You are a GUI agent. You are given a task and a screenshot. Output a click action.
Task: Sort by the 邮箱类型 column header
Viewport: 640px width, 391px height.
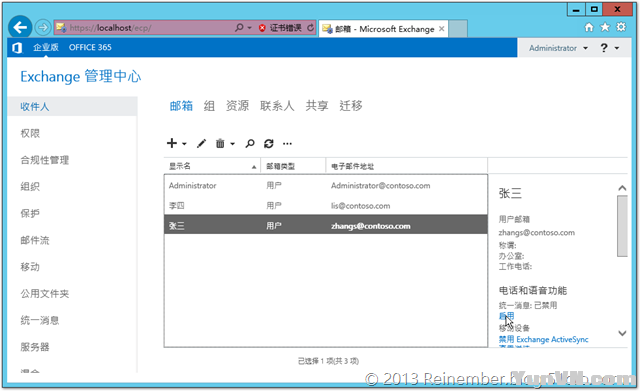pyautogui.click(x=293, y=166)
